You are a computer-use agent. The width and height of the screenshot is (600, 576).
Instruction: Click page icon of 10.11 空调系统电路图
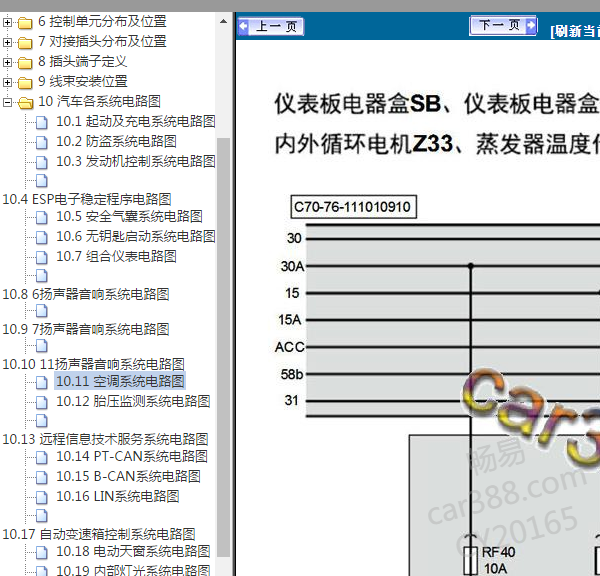pos(42,382)
